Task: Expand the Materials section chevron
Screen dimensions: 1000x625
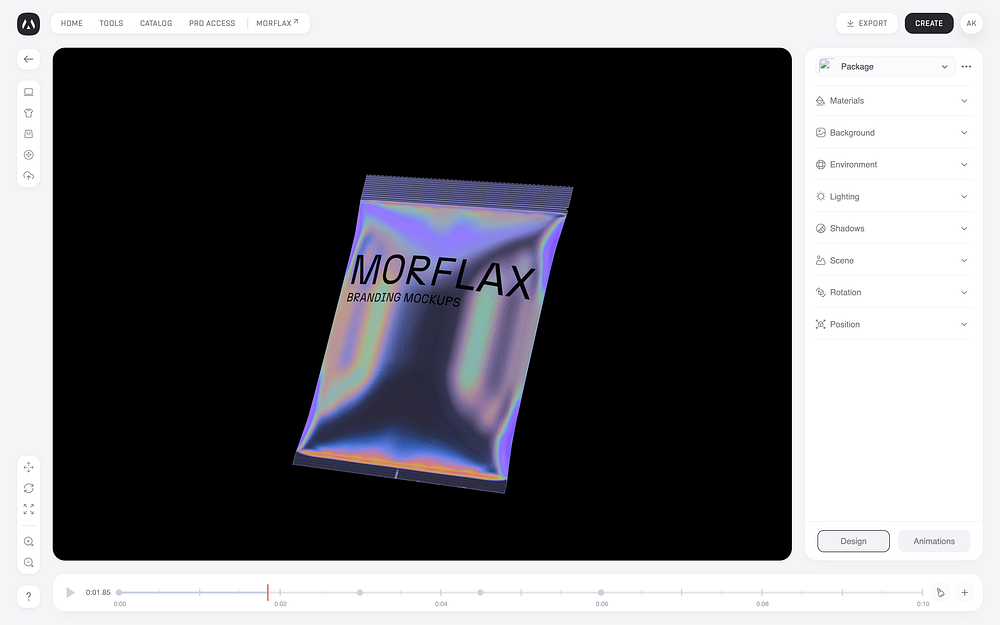Action: 964,101
